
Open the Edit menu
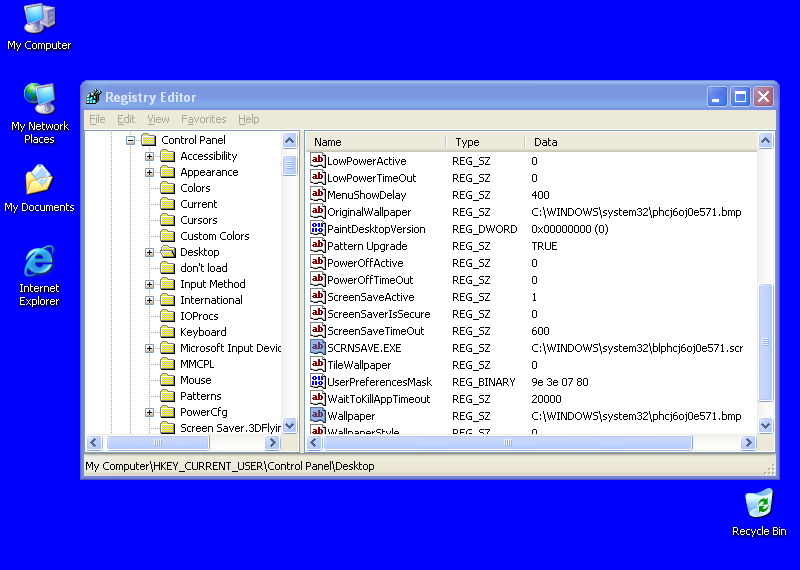click(x=126, y=119)
